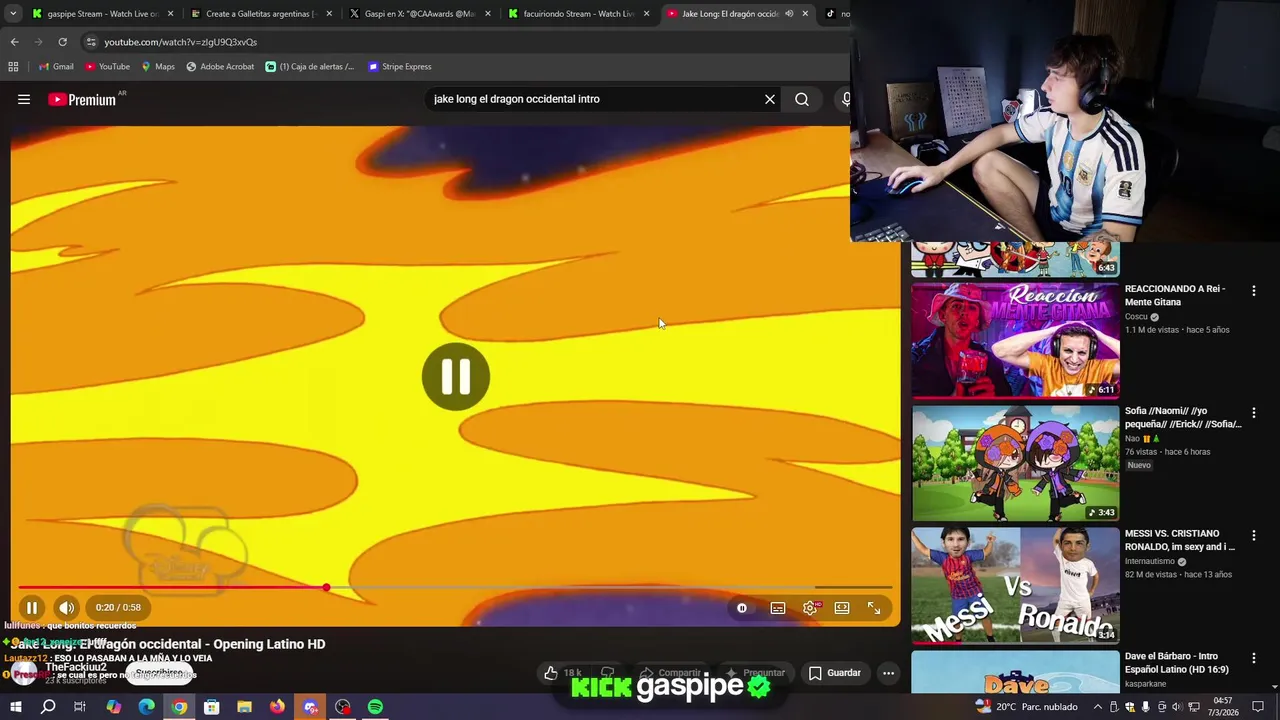
Task: Open 'MESSI VS. CRISTIANO RONALDO' title link
Action: 1180,540
